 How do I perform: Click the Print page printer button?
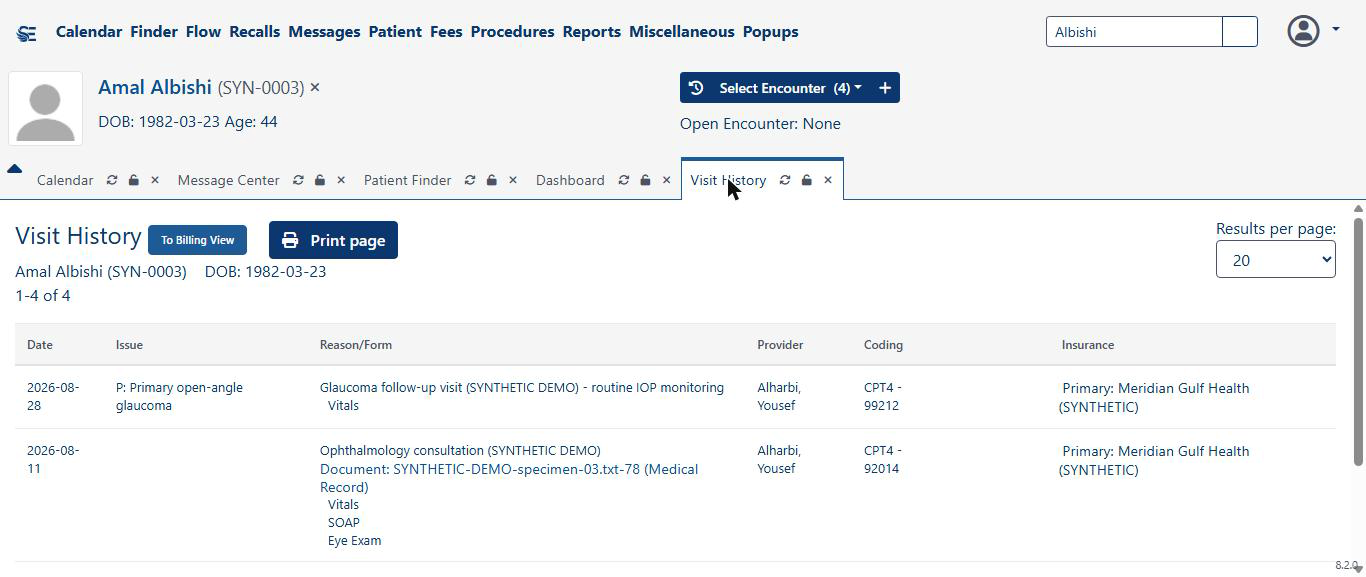(x=333, y=240)
